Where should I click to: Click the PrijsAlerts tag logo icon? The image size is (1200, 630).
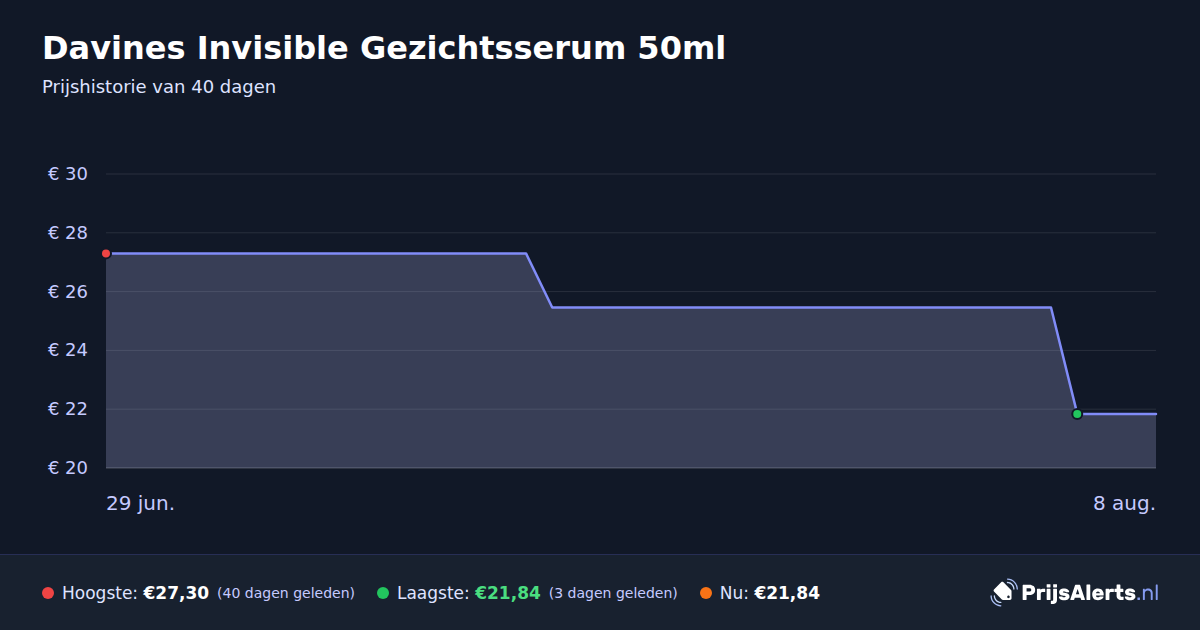[x=1003, y=592]
